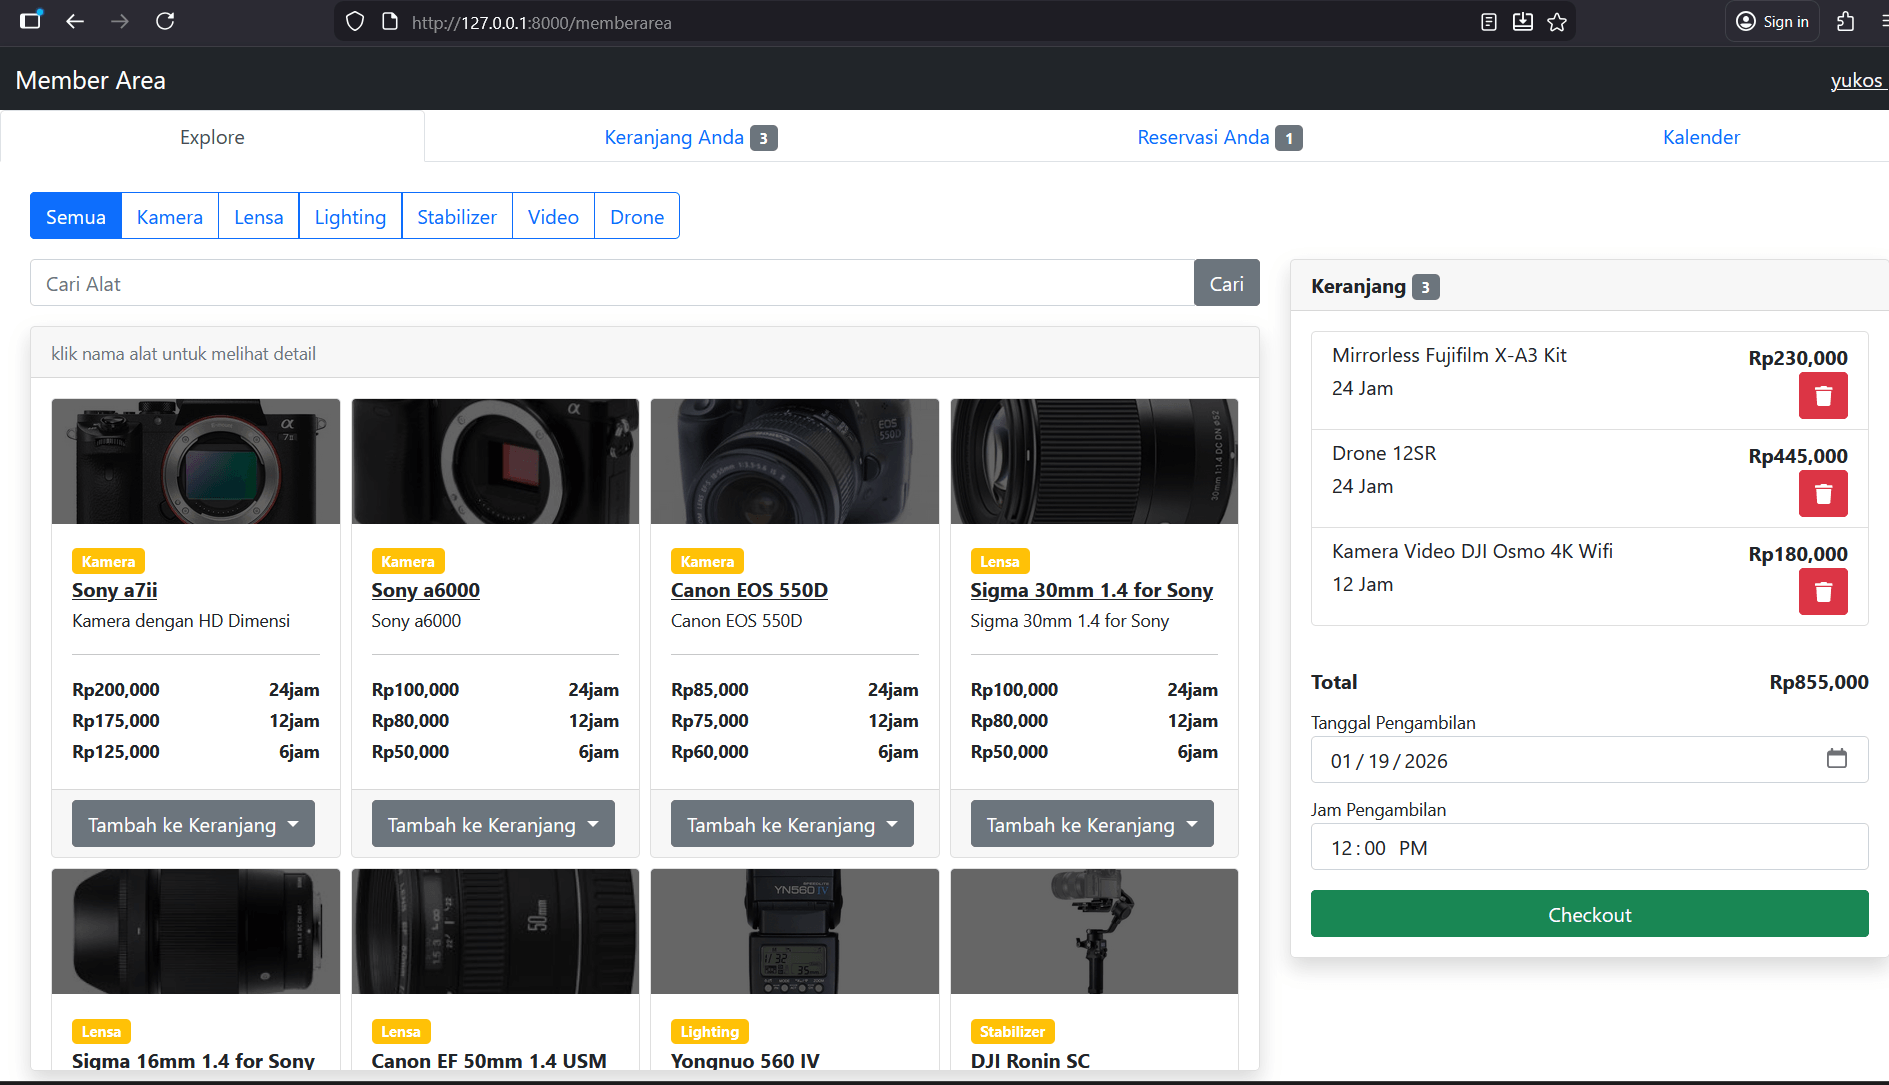This screenshot has width=1889, height=1085.
Task: Expand Tambah ke Keranjang for Sony a7ii
Action: (193, 824)
